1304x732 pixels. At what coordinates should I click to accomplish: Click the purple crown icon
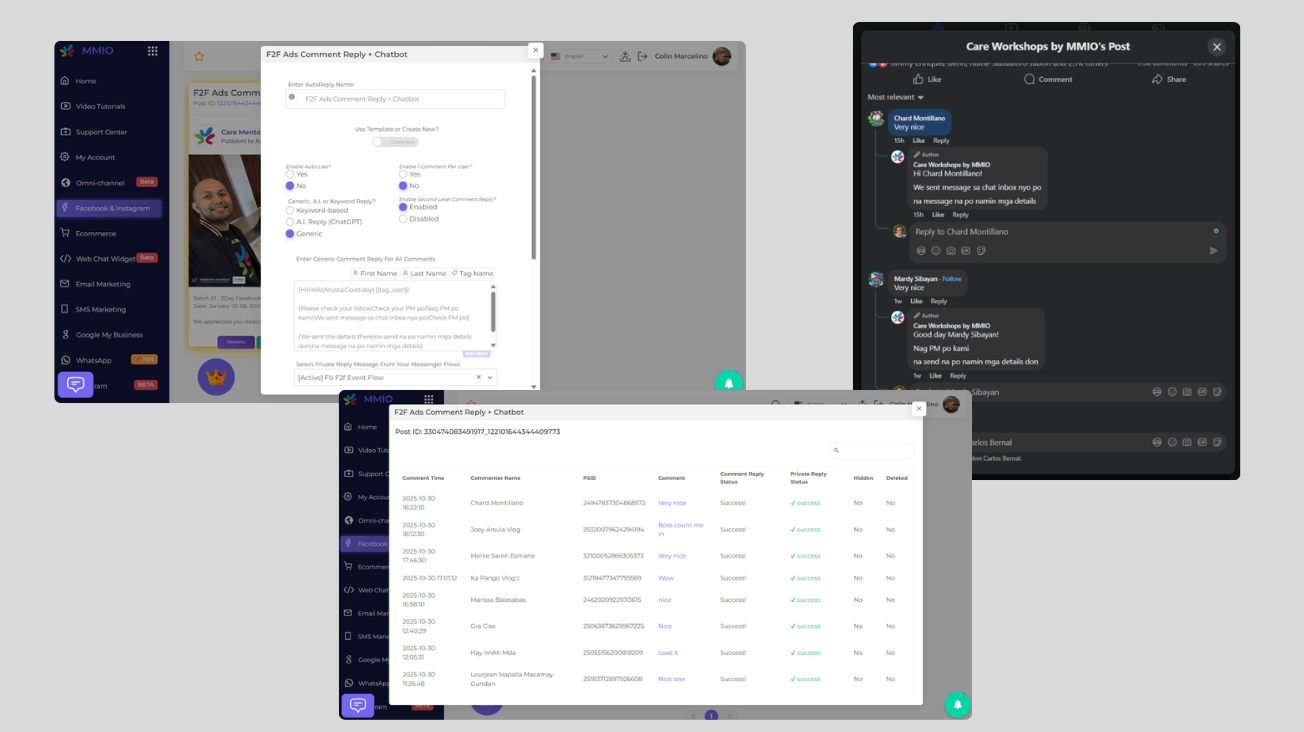[215, 377]
